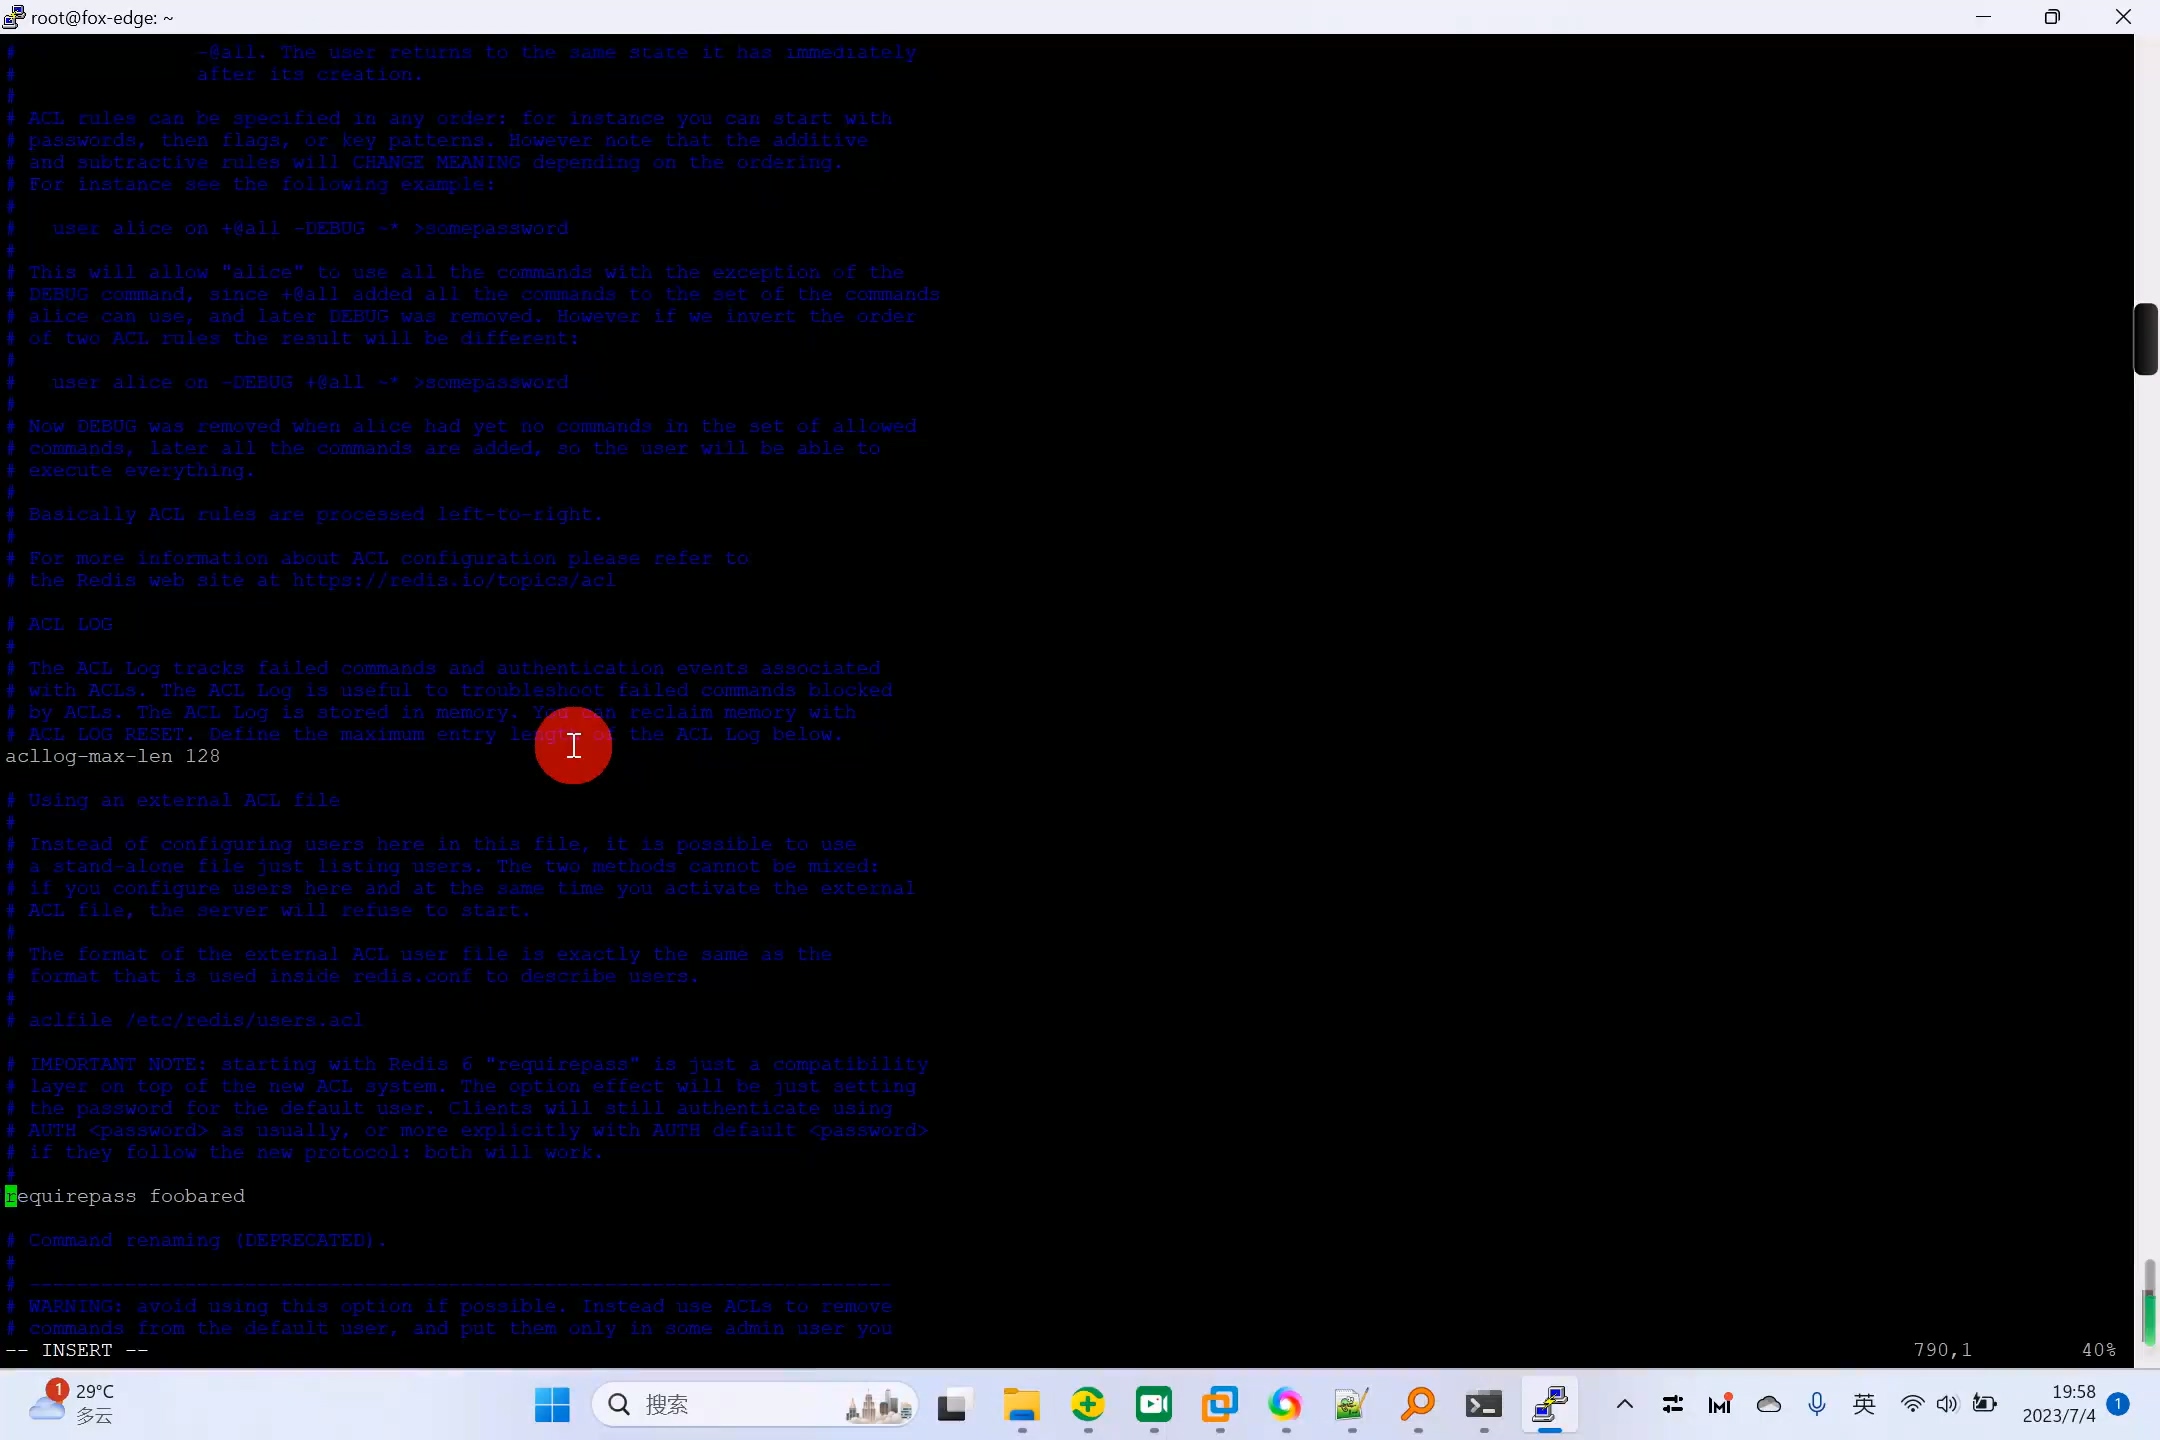Image resolution: width=2160 pixels, height=1440 pixels.
Task: Select the active PuTTY taskbar icon
Action: pyautogui.click(x=1549, y=1405)
